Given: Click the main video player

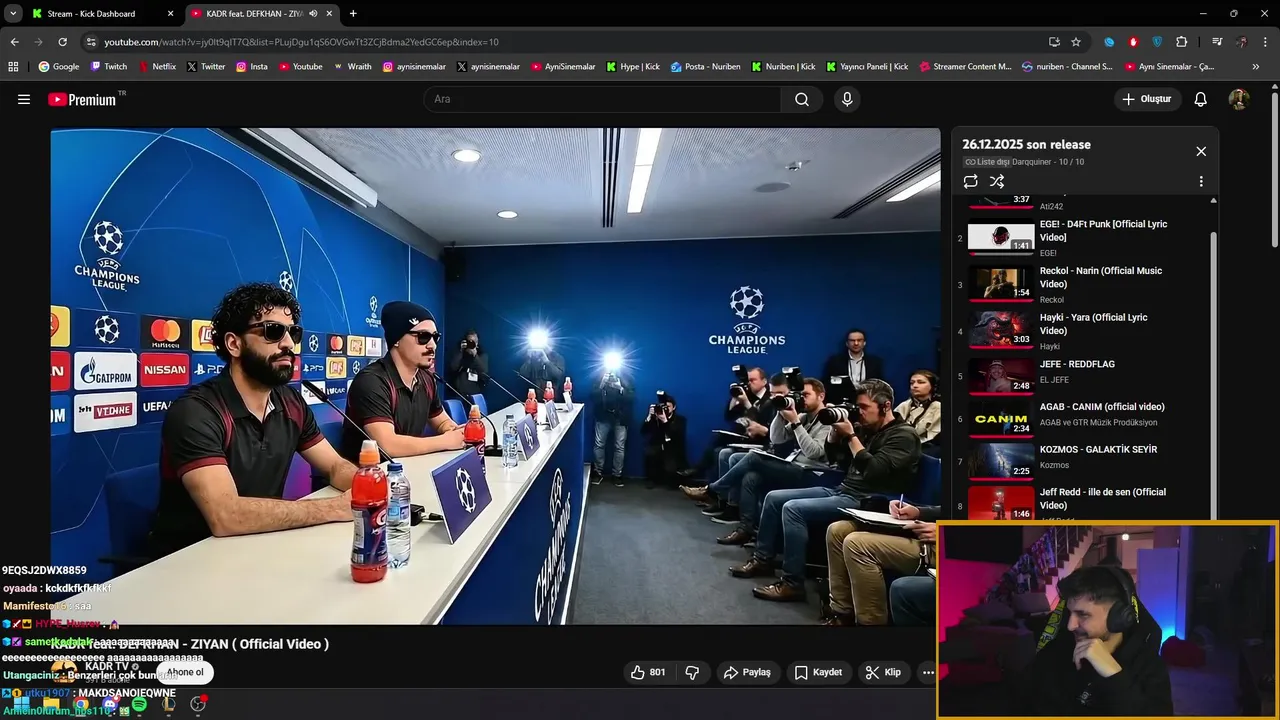Looking at the screenshot, I should click(x=495, y=376).
